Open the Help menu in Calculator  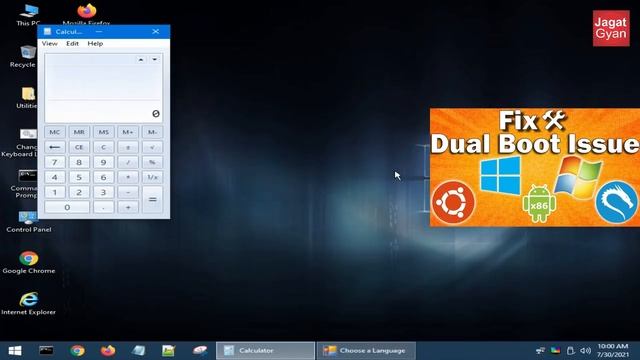95,43
